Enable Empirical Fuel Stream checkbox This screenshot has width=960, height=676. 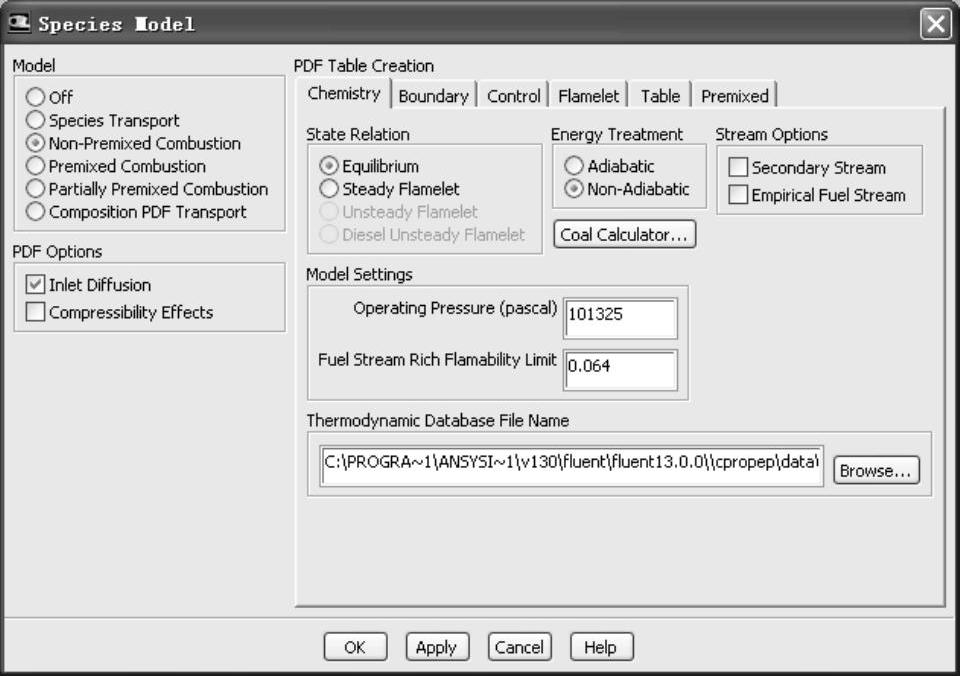(738, 195)
